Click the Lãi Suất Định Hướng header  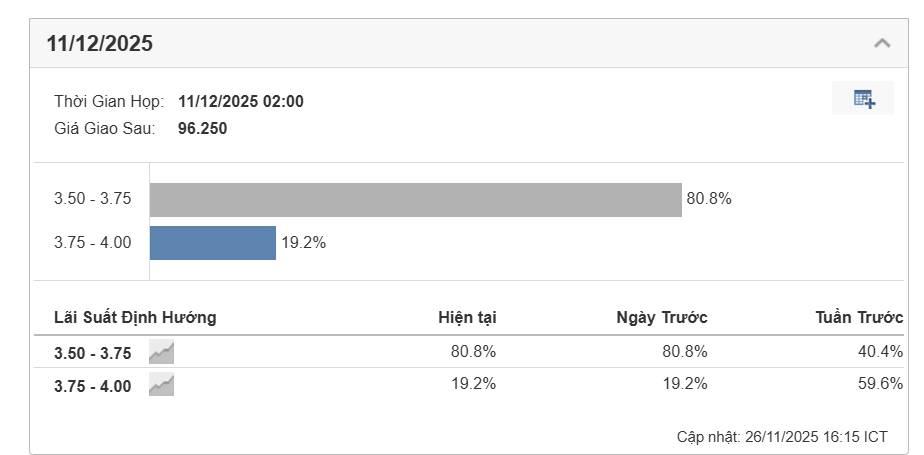pos(135,318)
